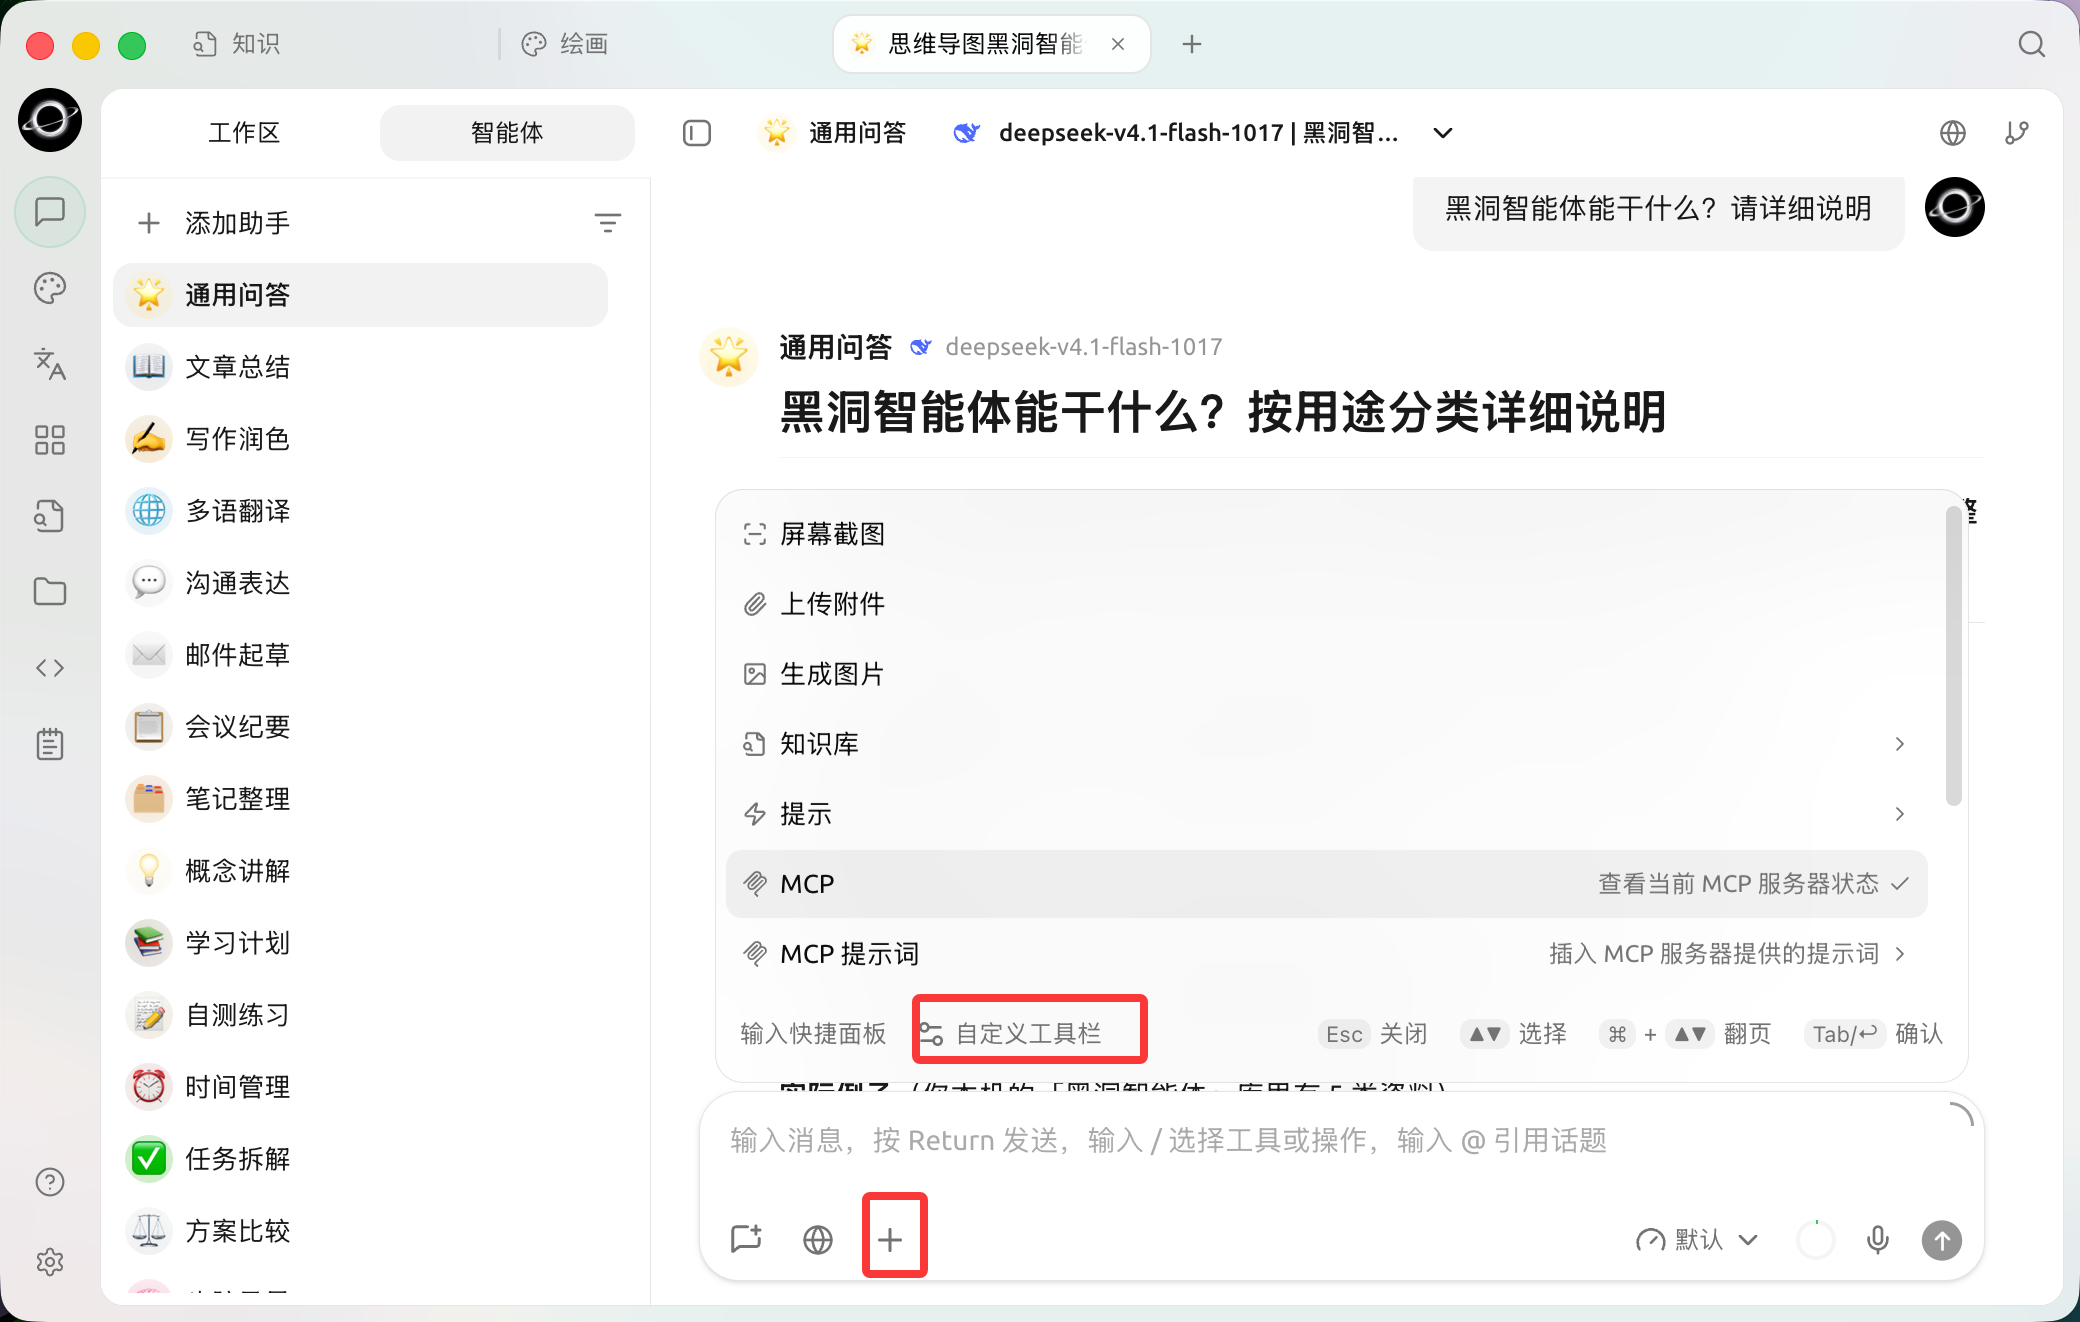The image size is (2080, 1322).
Task: Open a new tab with plus
Action: (x=1192, y=44)
